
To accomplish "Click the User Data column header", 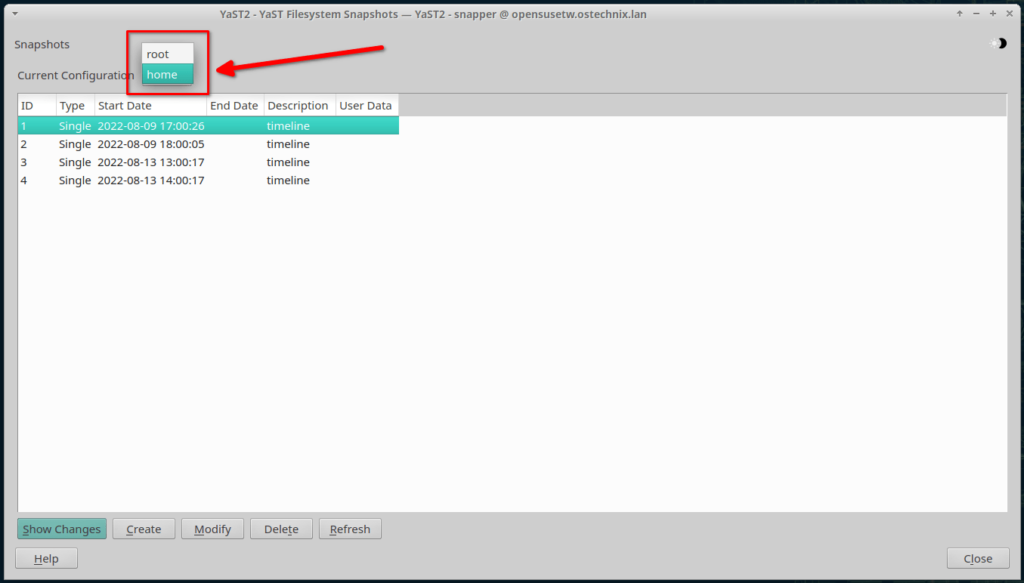I will (366, 106).
